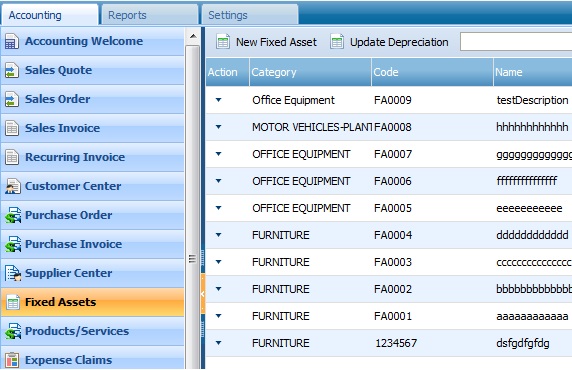This screenshot has height=370, width=572.
Task: Go to Sales Invoice
Action: pos(93,128)
